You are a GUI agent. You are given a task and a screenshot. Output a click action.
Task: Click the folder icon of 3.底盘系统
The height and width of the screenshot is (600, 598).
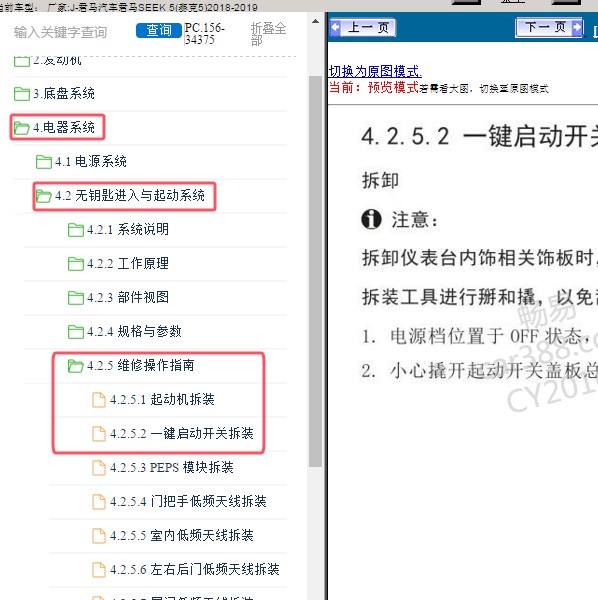[x=21, y=94]
